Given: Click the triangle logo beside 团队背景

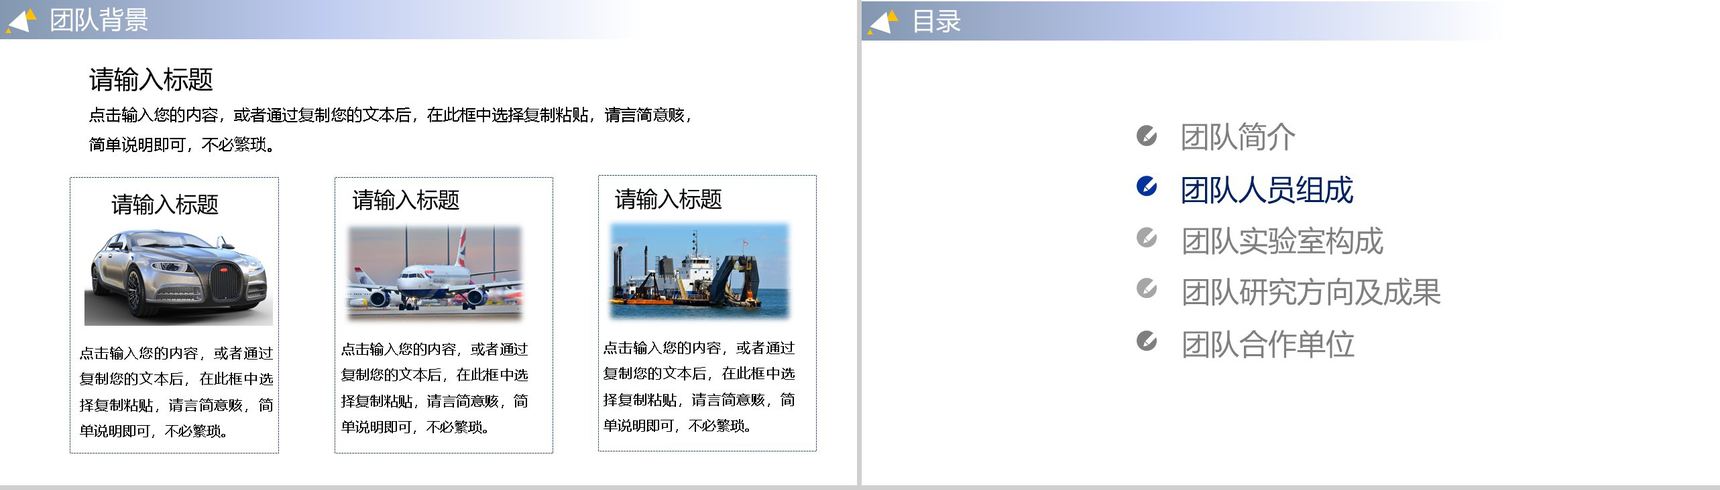Looking at the screenshot, I should point(22,20).
